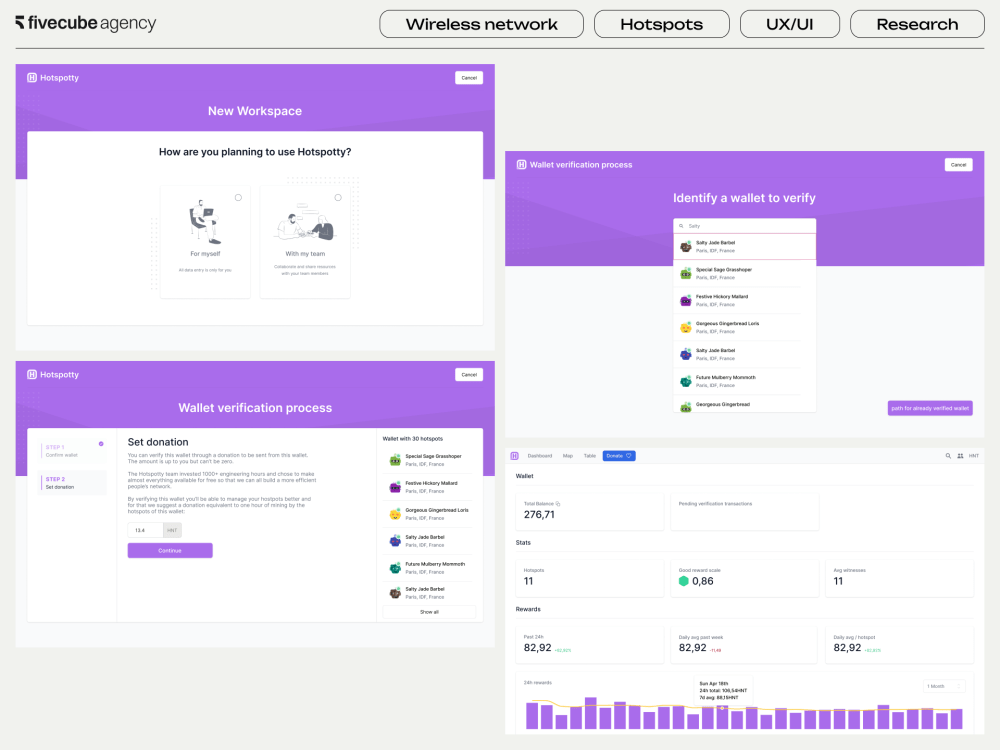Click the HNT label in dashboard header
This screenshot has width=1000, height=750.
974,456
